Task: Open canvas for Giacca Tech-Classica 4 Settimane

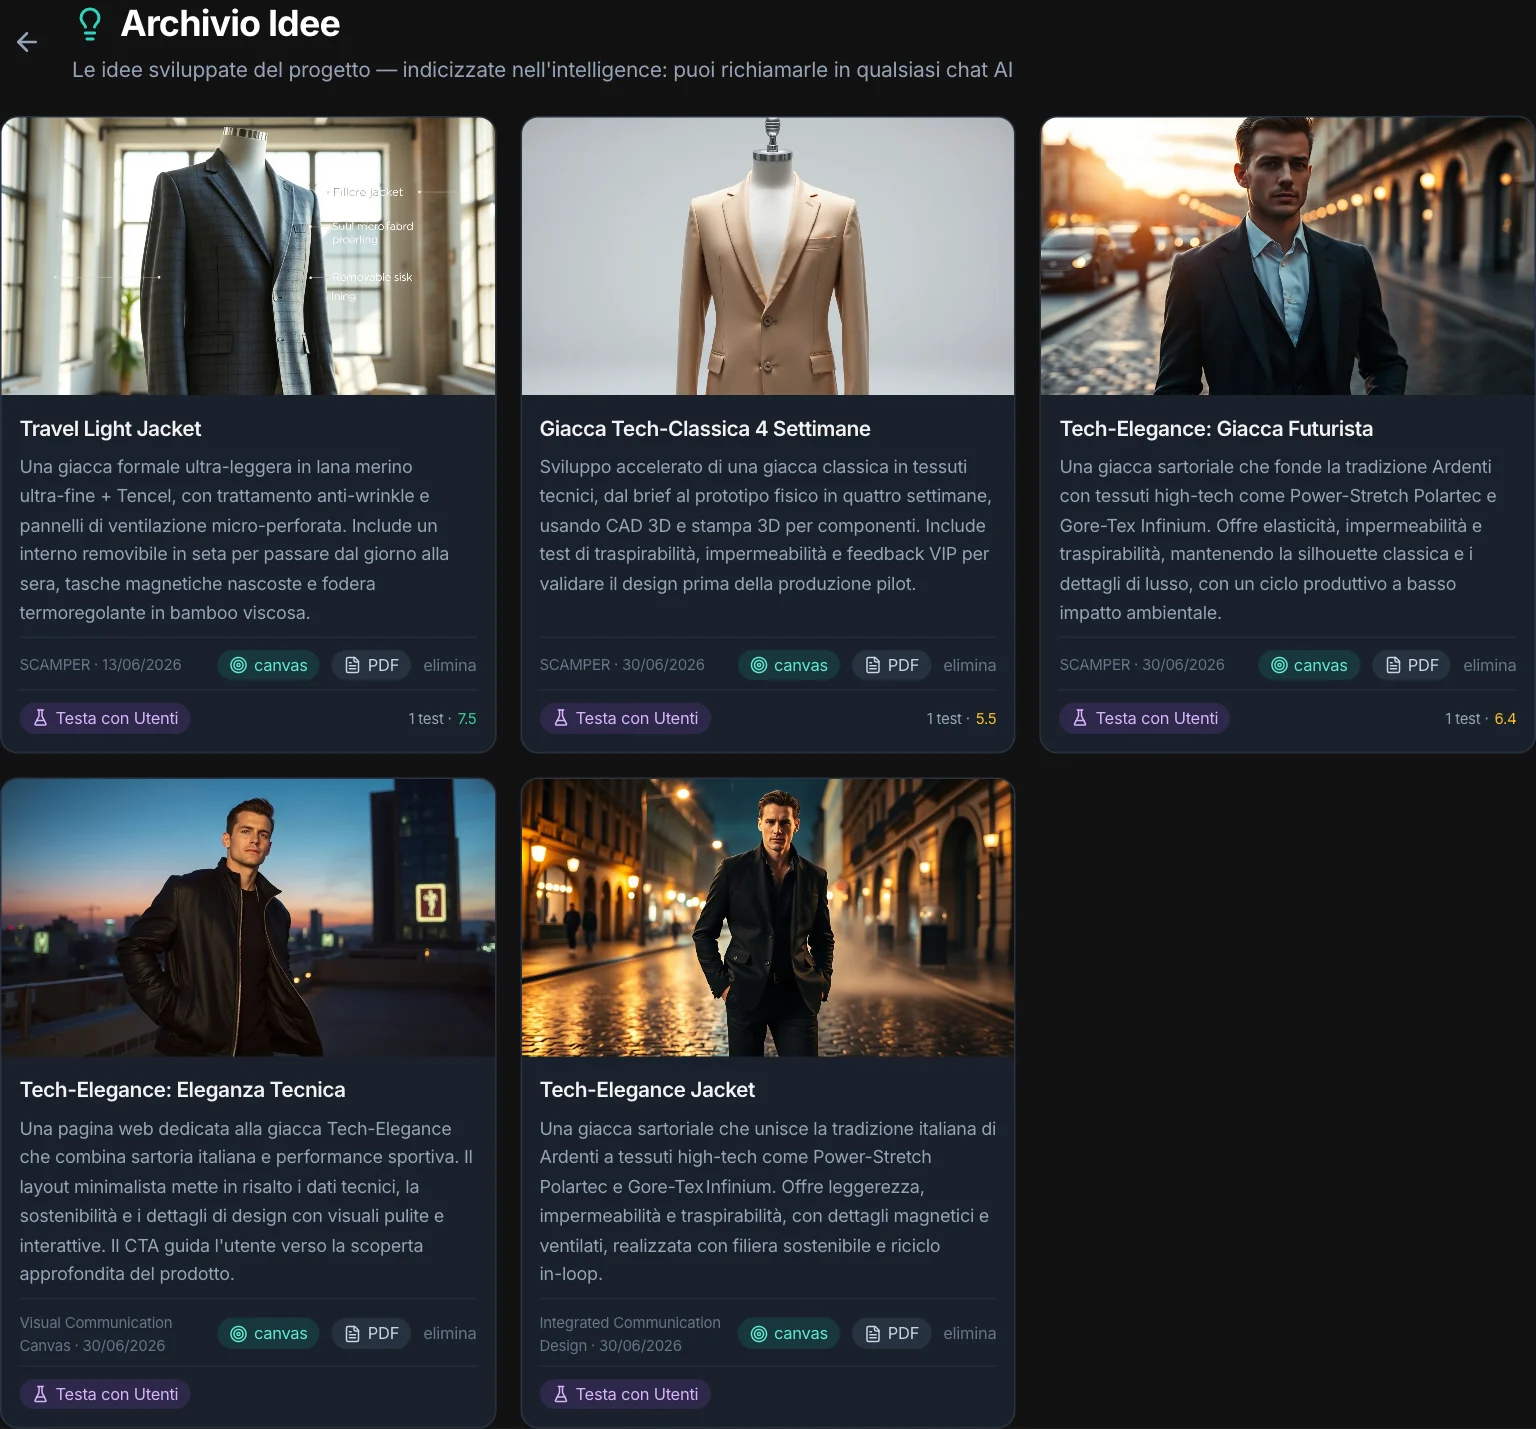Action: (788, 665)
